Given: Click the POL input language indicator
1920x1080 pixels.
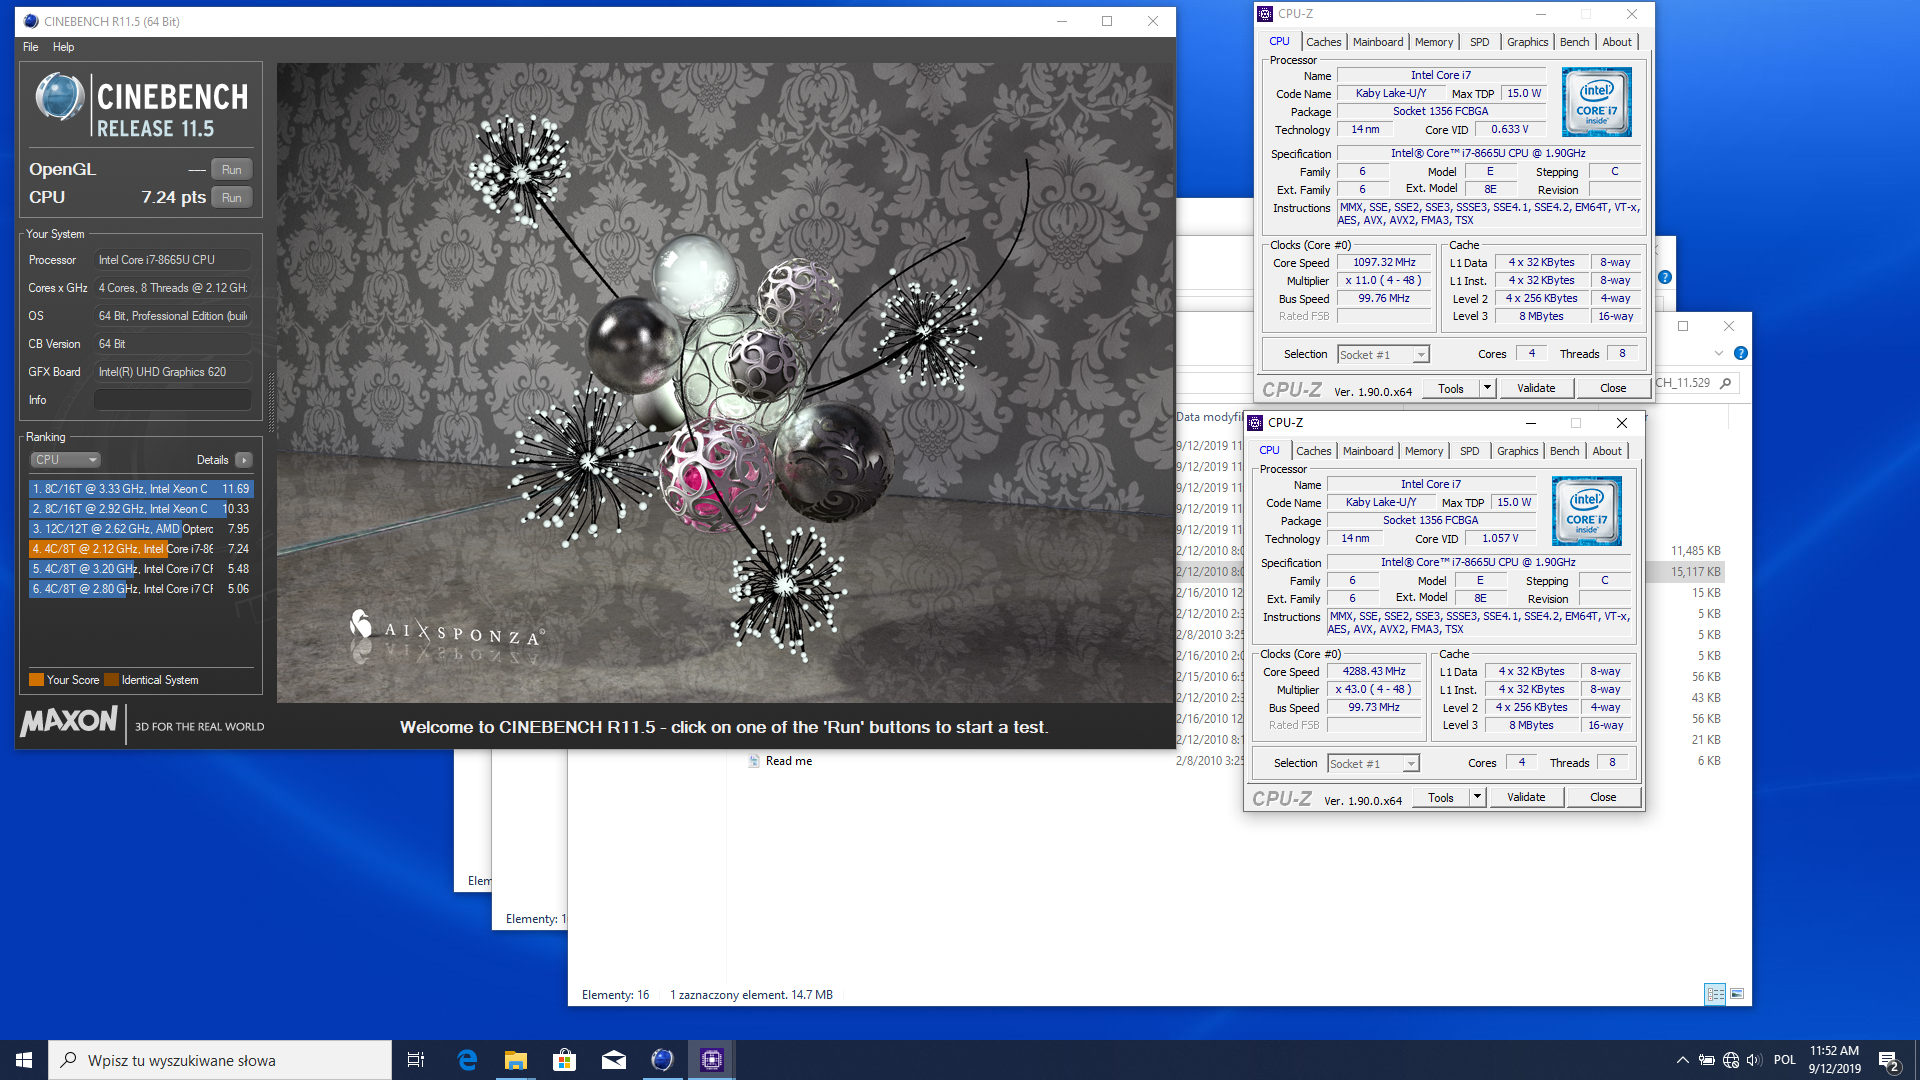Looking at the screenshot, I should (x=1784, y=1060).
